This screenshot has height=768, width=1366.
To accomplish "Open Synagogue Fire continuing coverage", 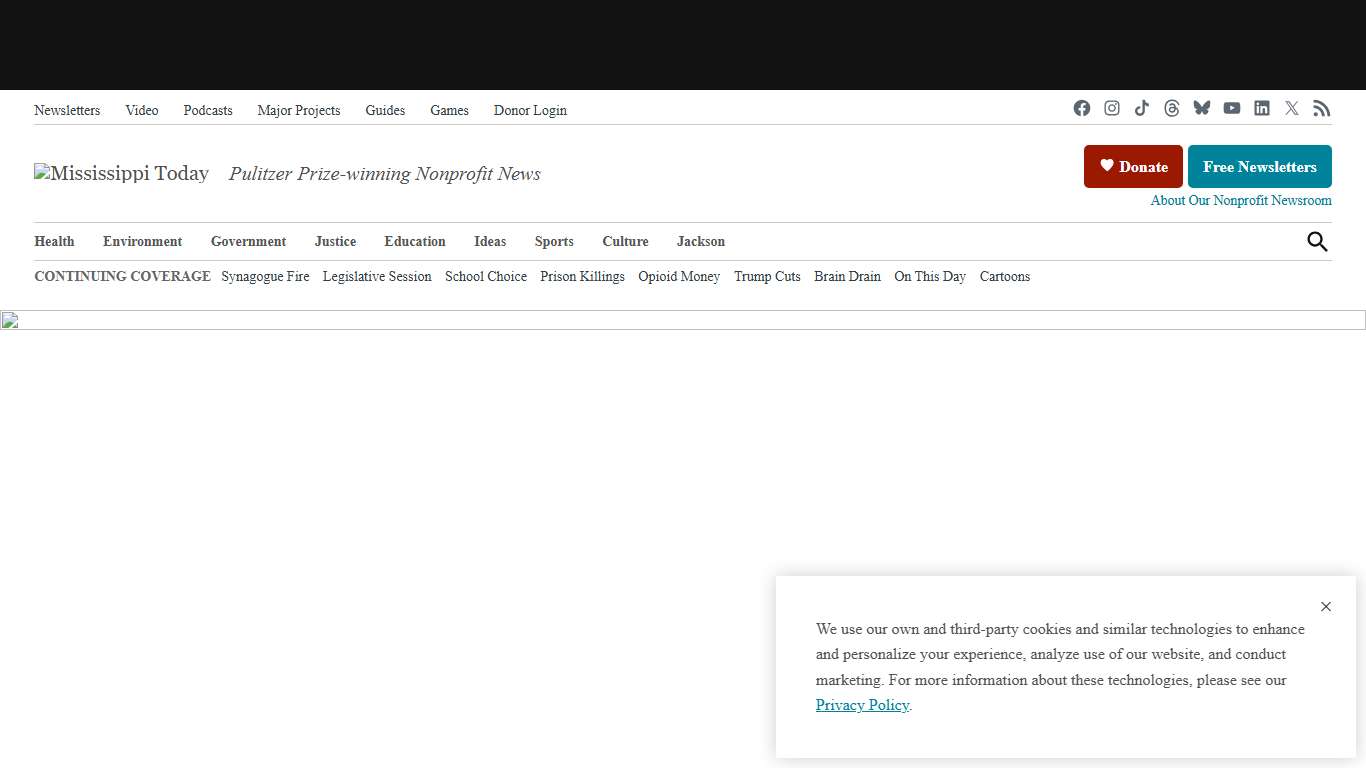I will coord(265,277).
